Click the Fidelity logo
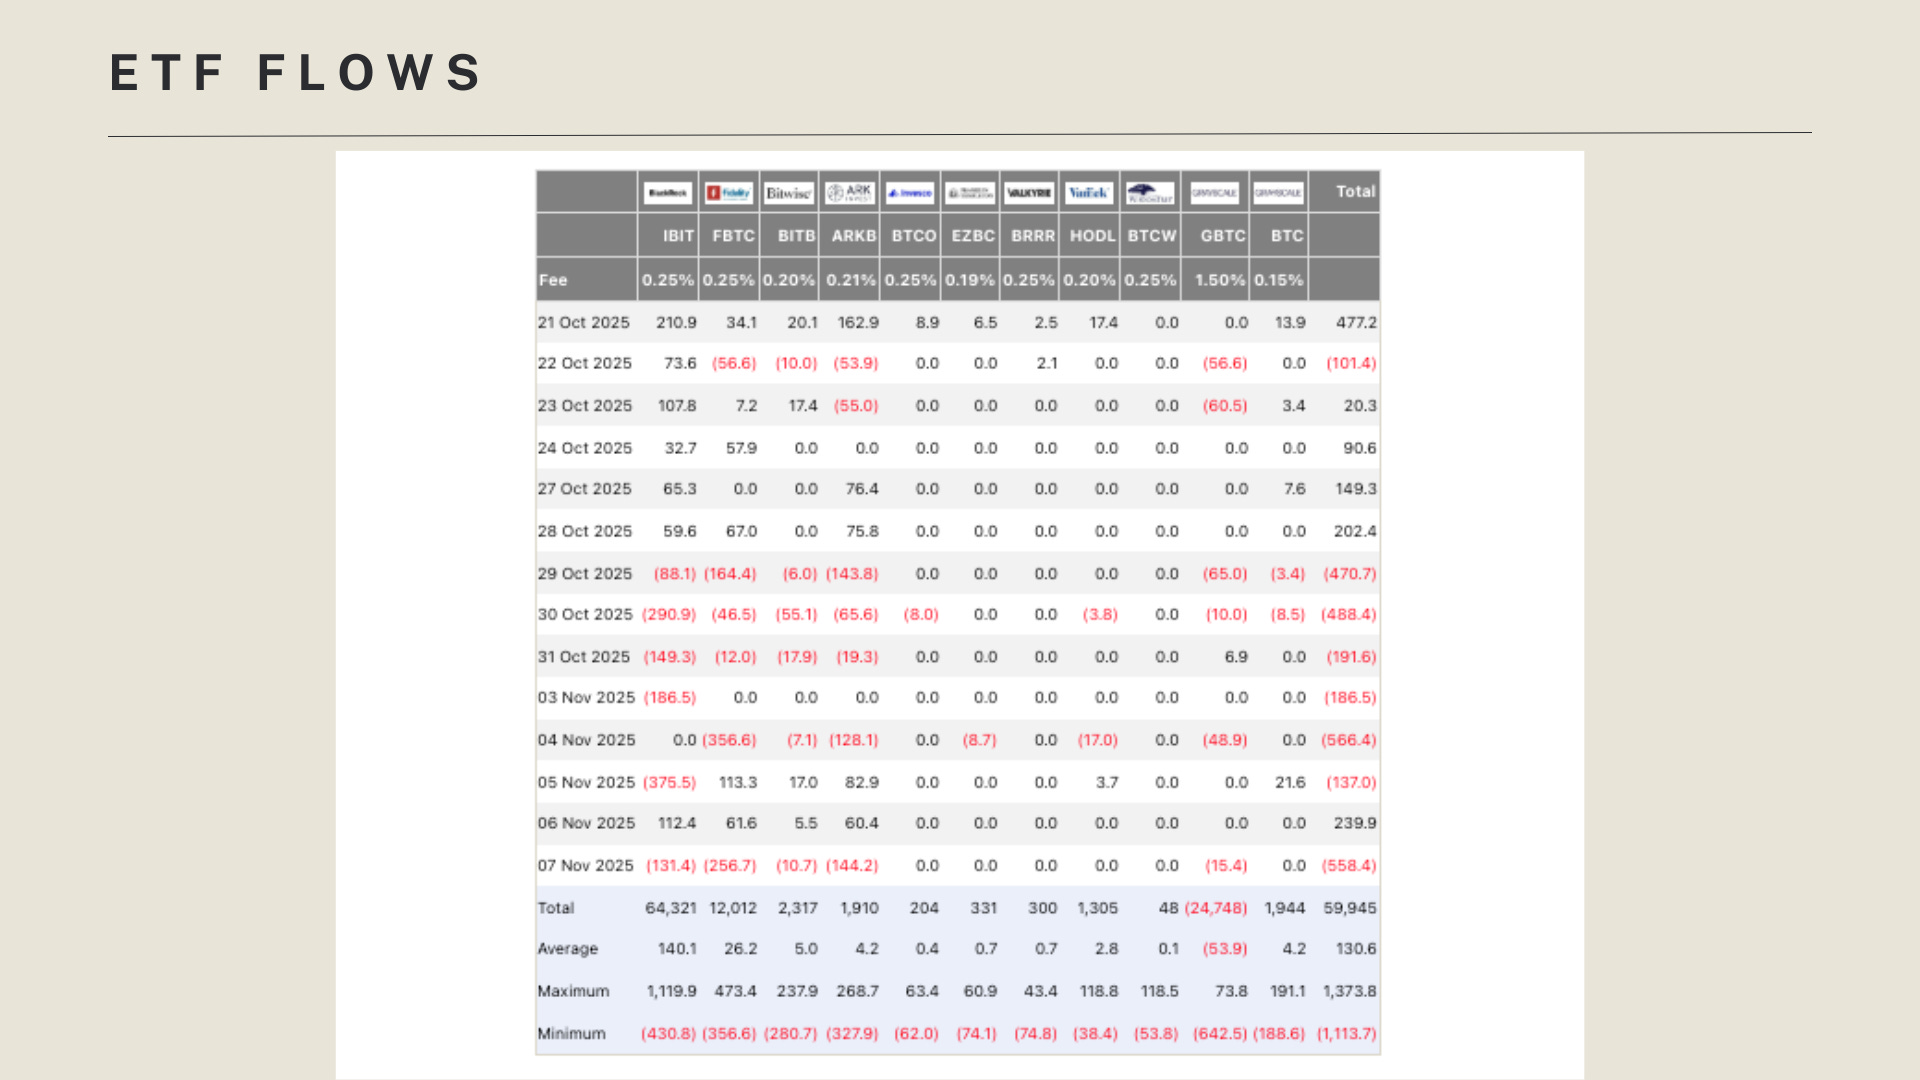Image resolution: width=1920 pixels, height=1080 pixels. (x=729, y=193)
